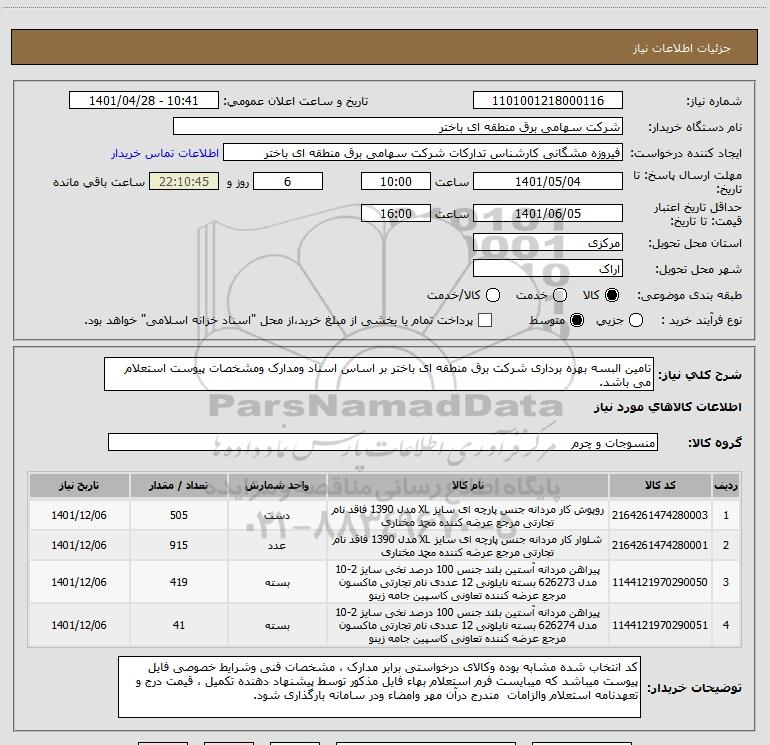Click product code 2164261474280003
770x745 pixels.
(660, 515)
